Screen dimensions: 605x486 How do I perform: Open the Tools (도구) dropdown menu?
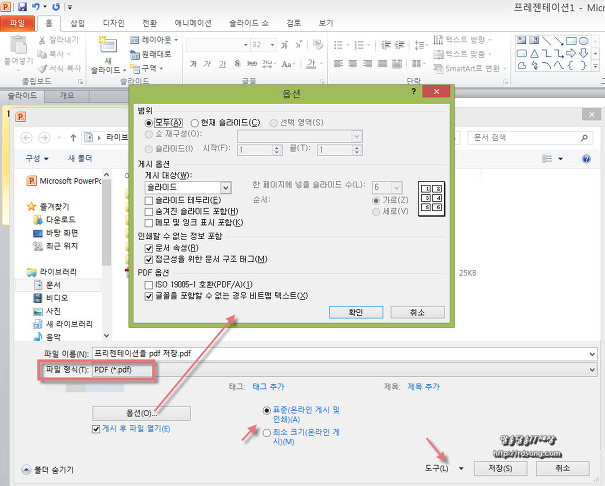click(x=444, y=468)
